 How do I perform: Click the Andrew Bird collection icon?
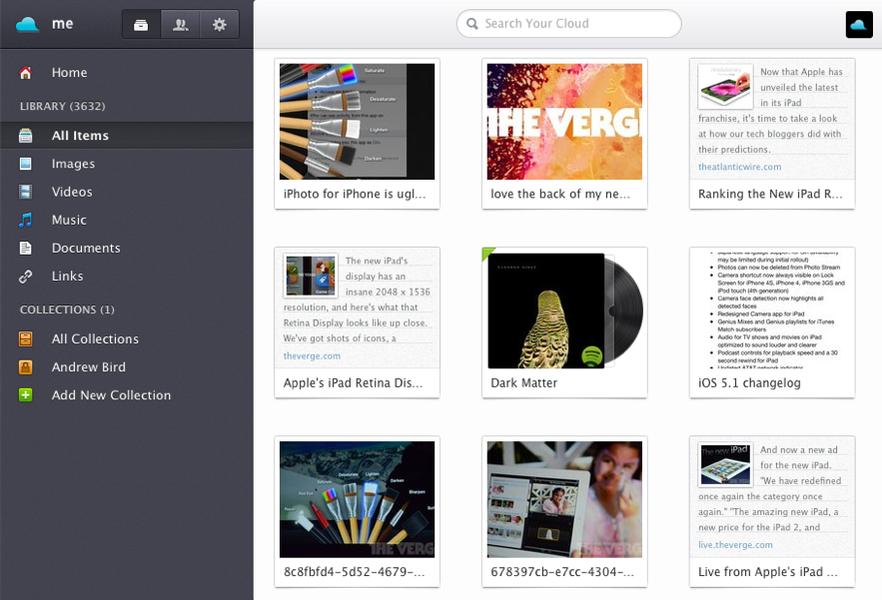coord(25,367)
